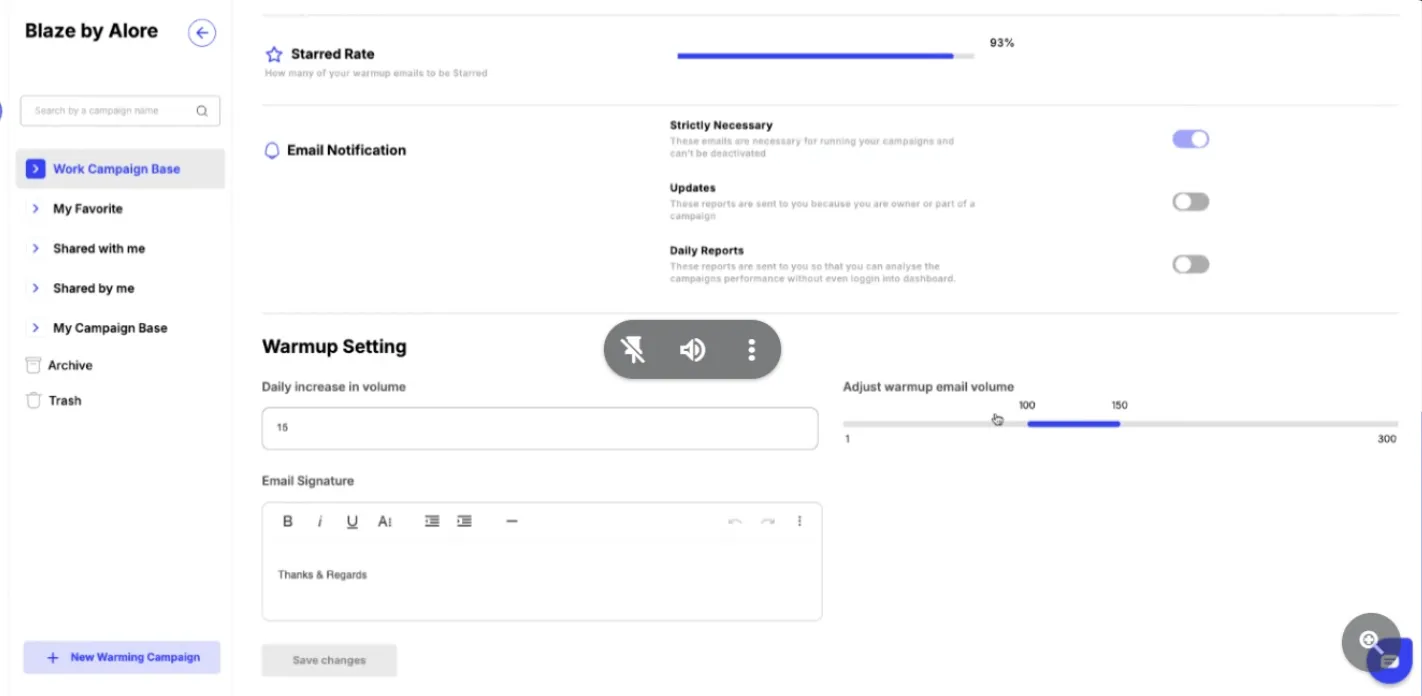Open the overlay three-dot options menu
Screen dimensions: 1422x696
click(x=751, y=349)
